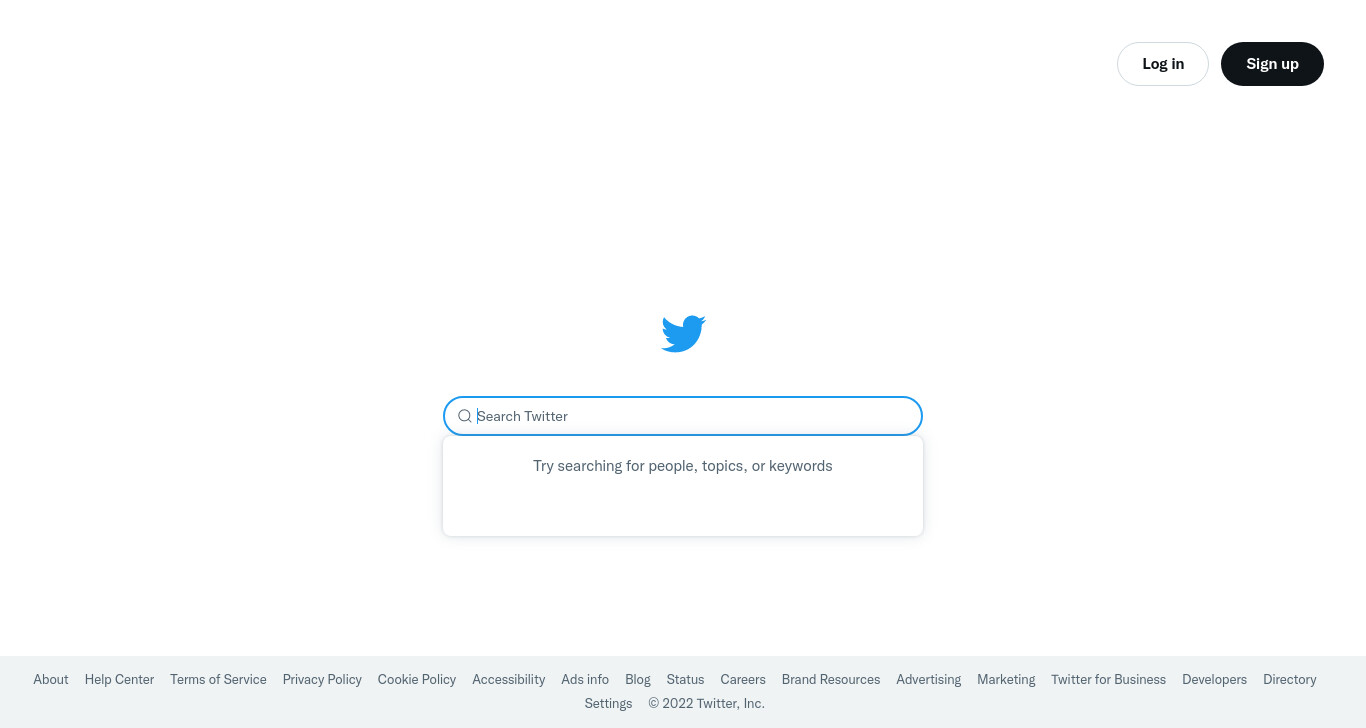Open the Cookie Policy link
The height and width of the screenshot is (728, 1366).
click(x=417, y=679)
